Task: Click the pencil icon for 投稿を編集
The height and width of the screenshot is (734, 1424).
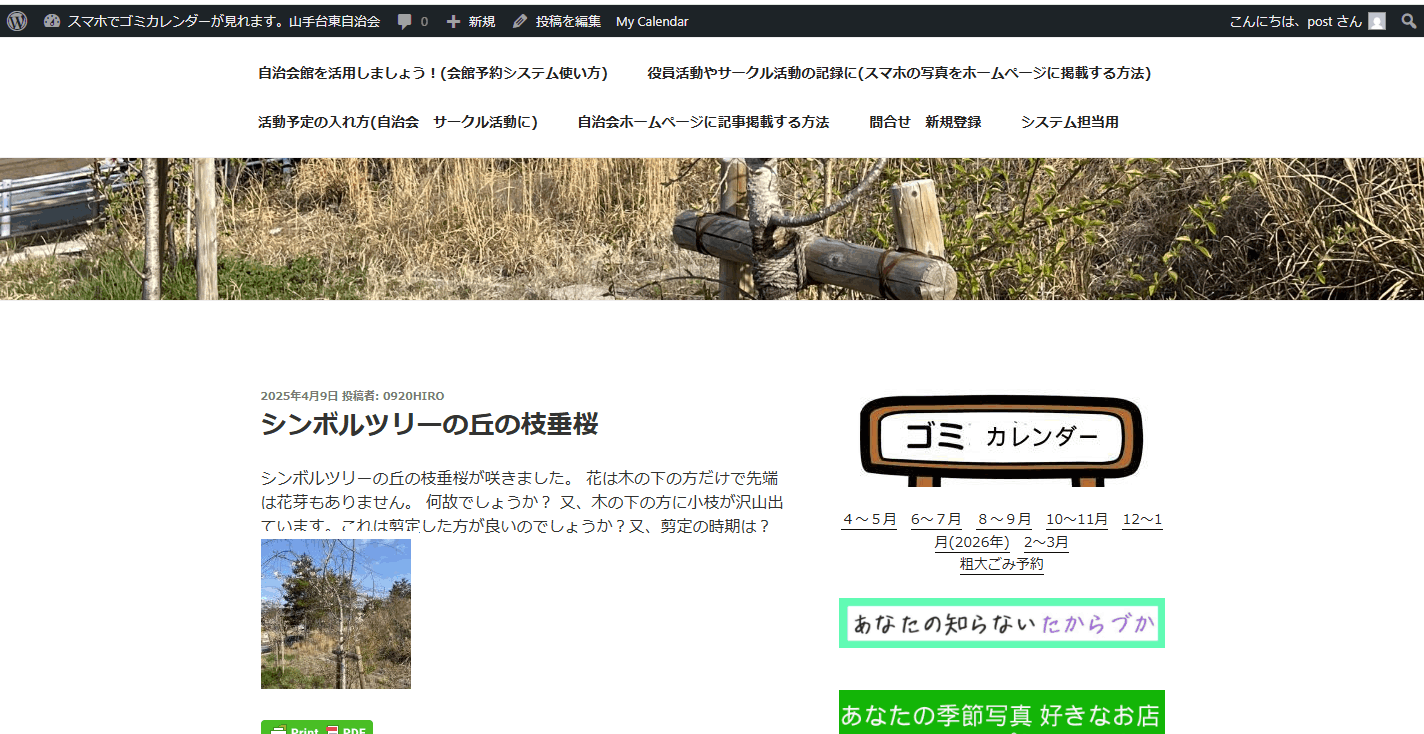Action: [519, 21]
